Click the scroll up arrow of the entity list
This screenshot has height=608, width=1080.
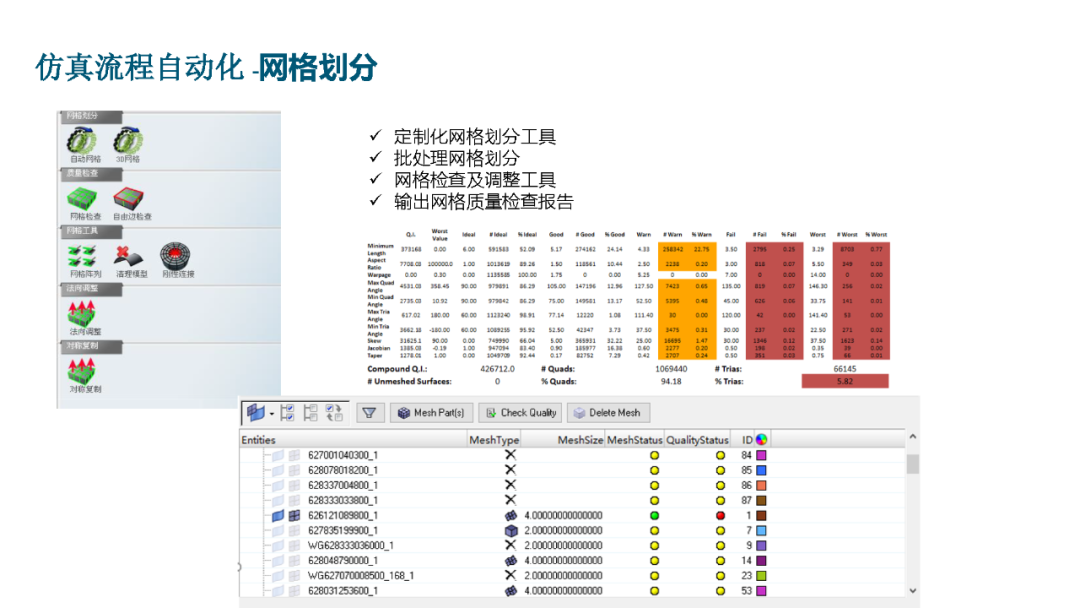pos(913,437)
